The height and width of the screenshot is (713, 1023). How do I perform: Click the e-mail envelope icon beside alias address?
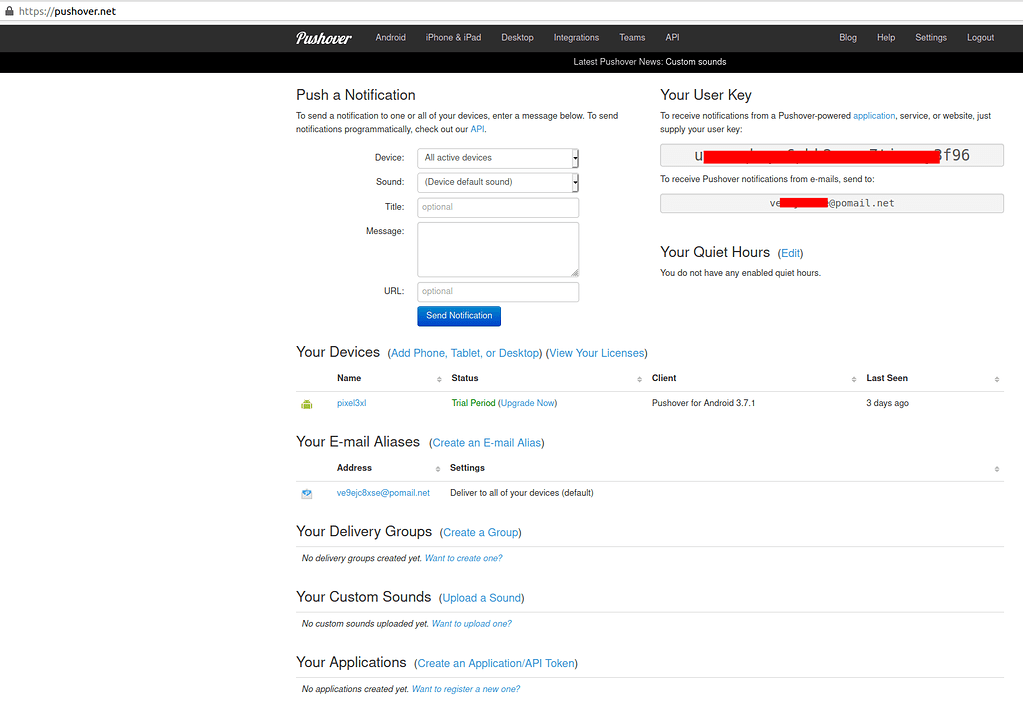coord(307,494)
